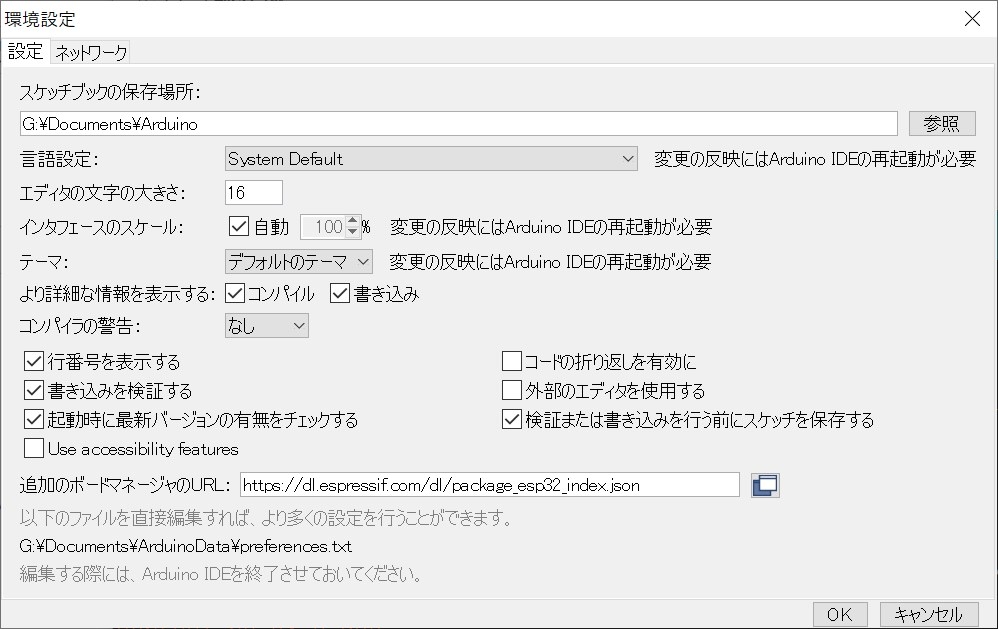Click the editor font size field
The width and height of the screenshot is (998, 629).
point(254,192)
